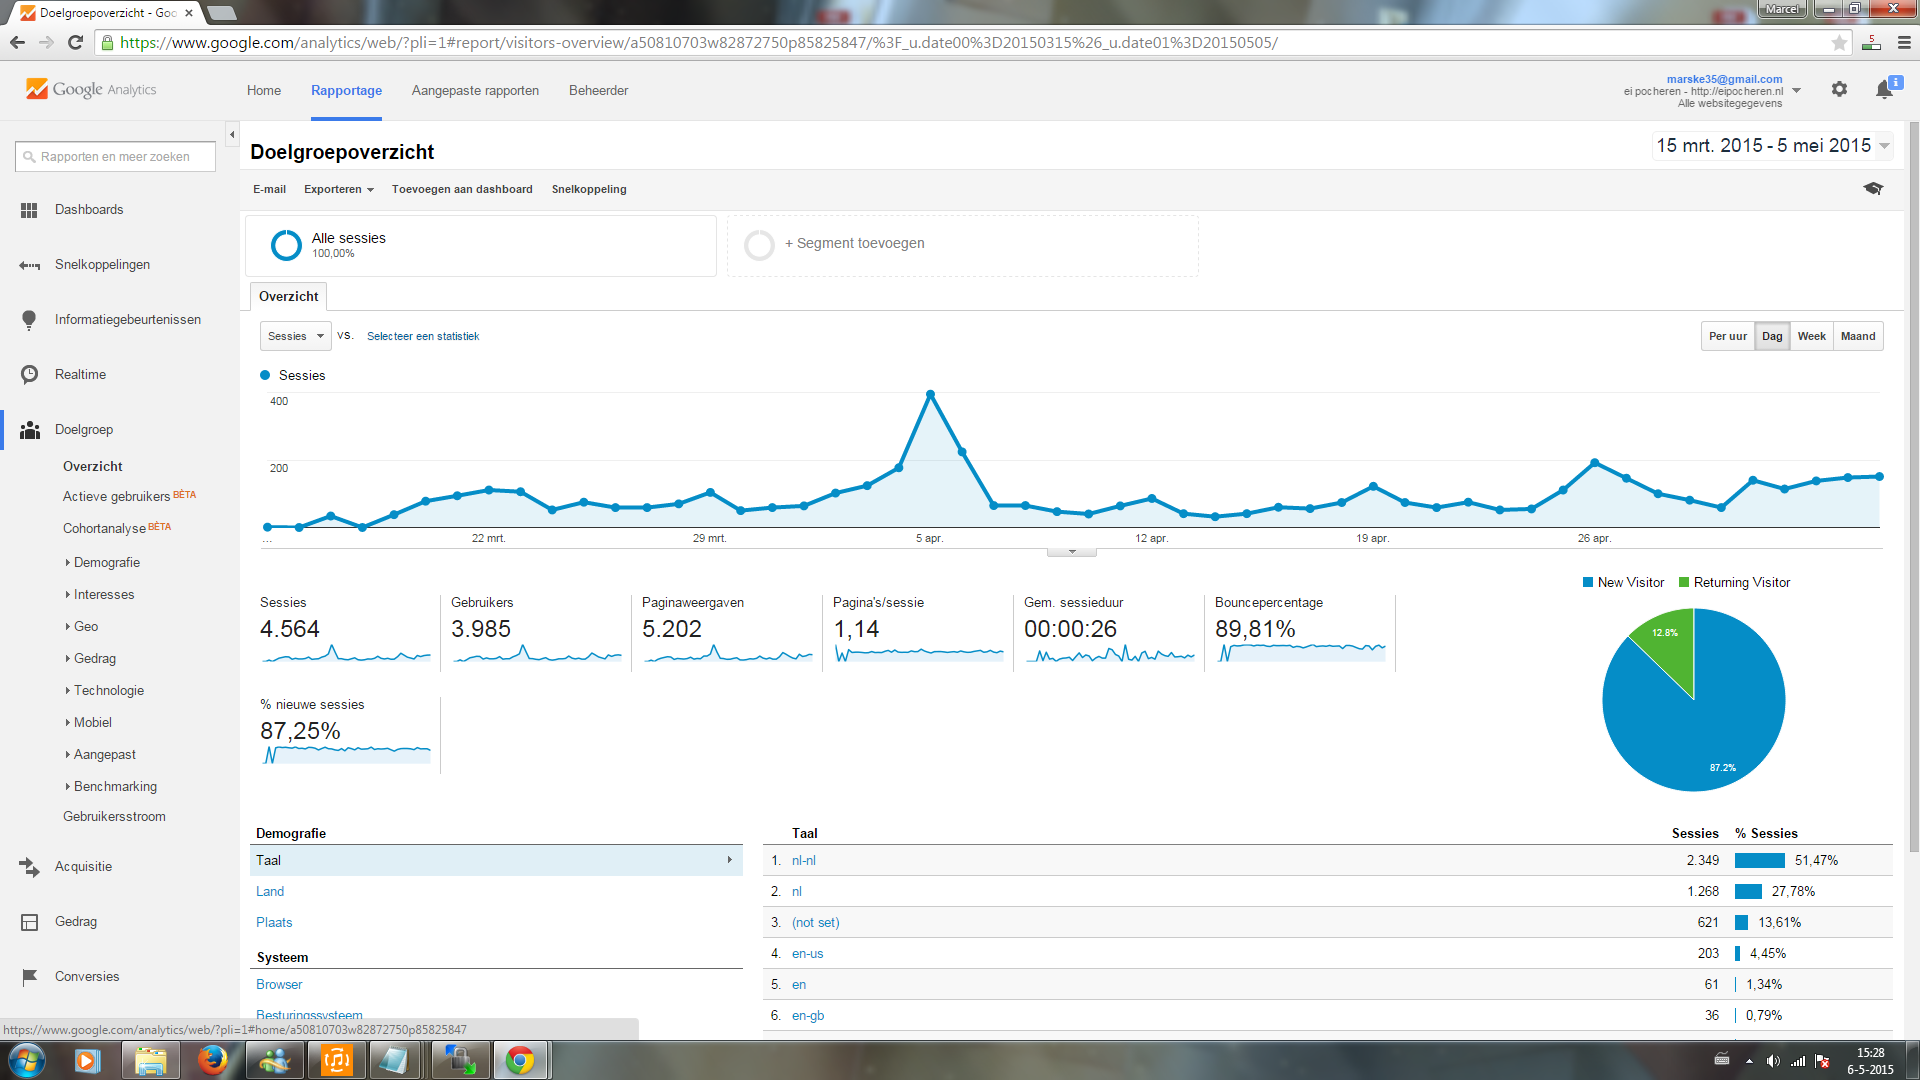This screenshot has width=1920, height=1080.
Task: Switch graph to Dag view
Action: click(1772, 336)
